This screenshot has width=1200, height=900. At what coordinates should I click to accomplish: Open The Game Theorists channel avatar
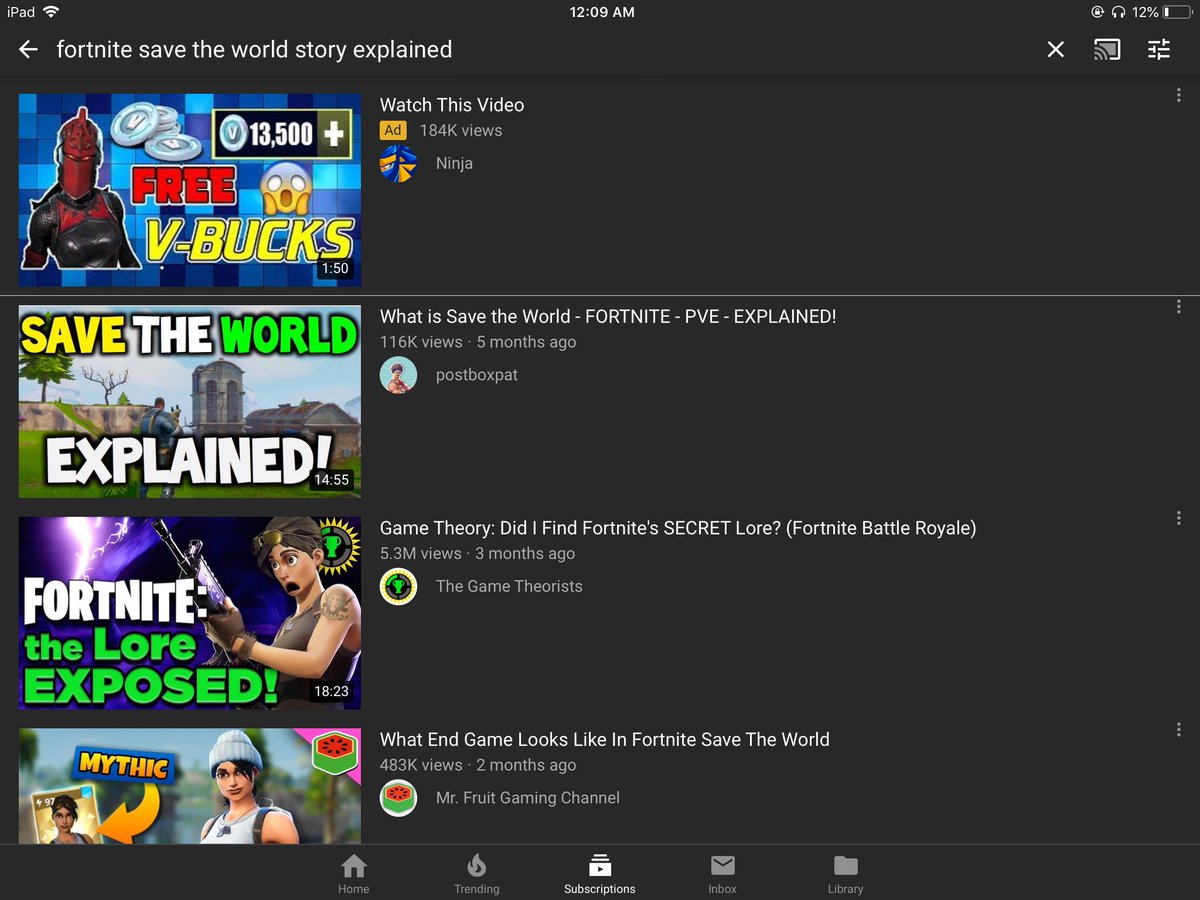click(x=398, y=586)
